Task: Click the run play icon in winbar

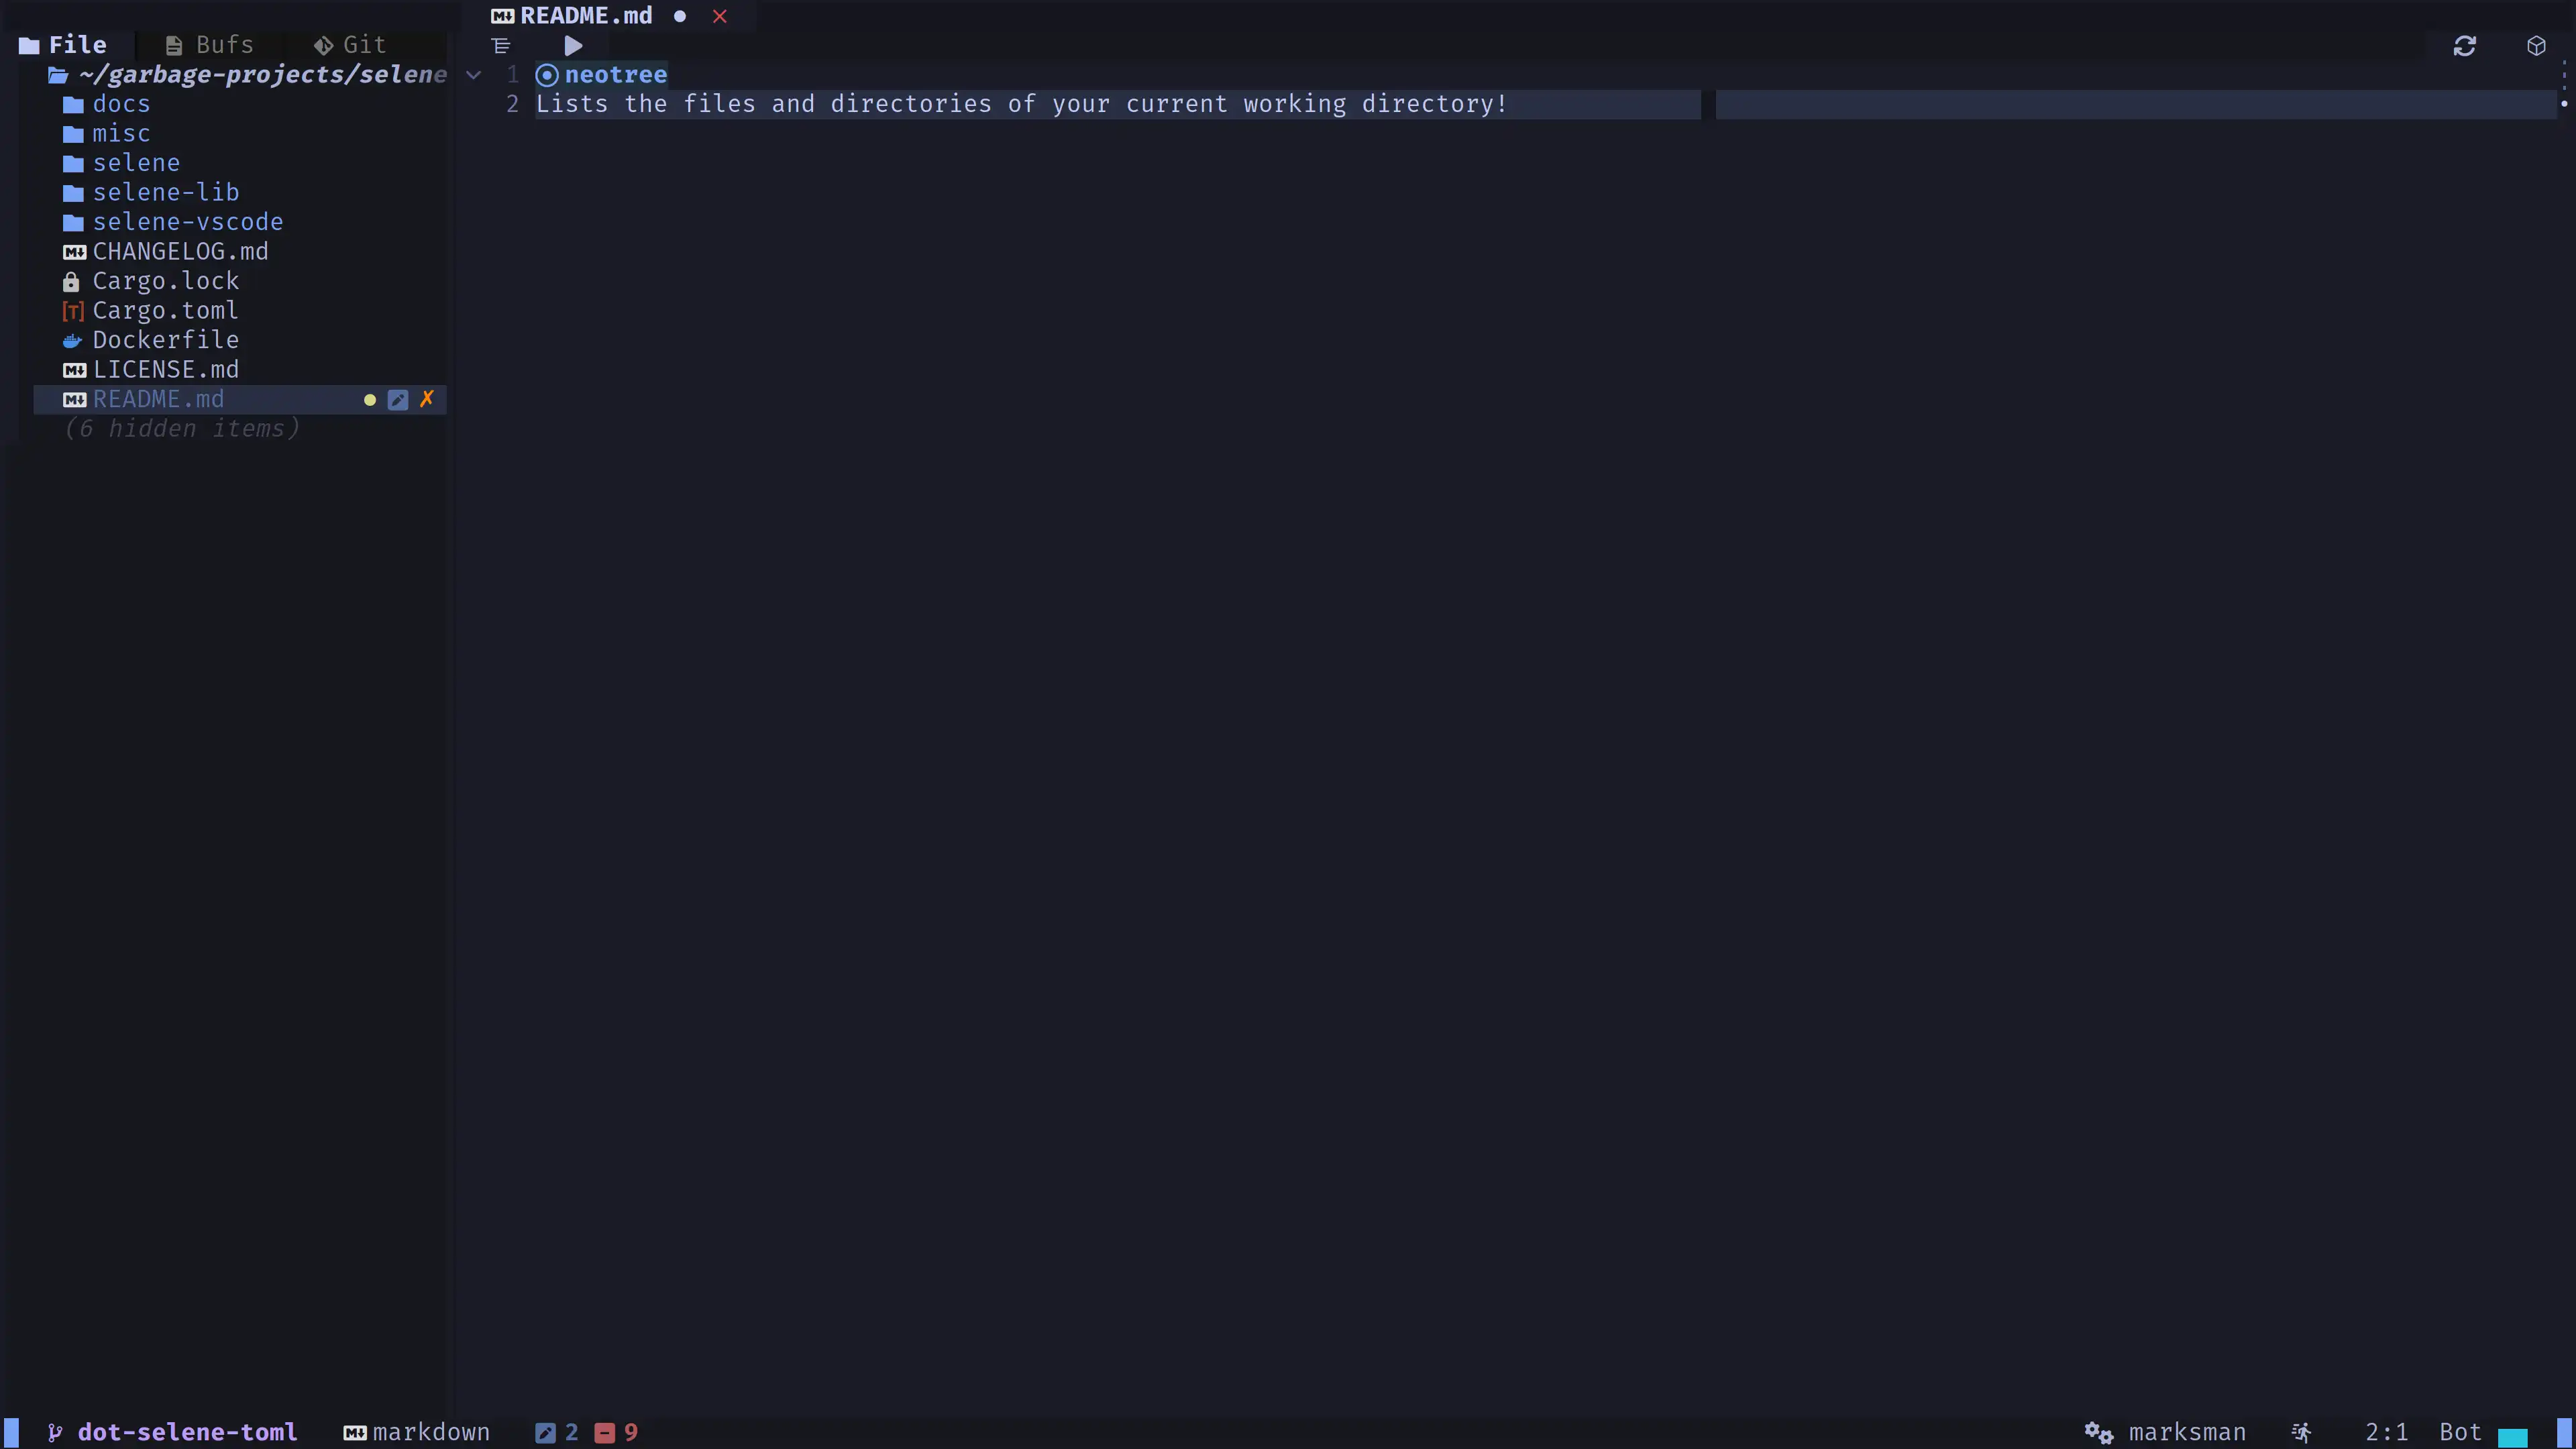Action: (x=573, y=46)
